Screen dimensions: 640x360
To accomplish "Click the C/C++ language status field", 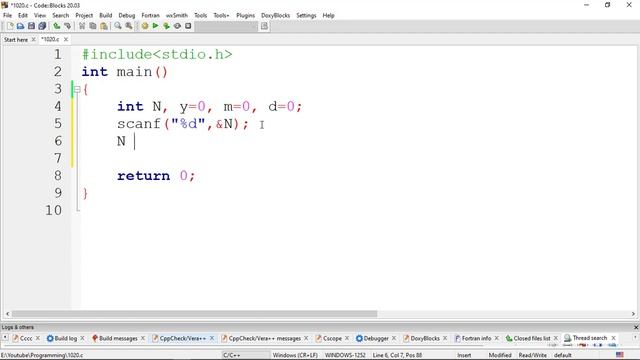I will [x=231, y=356].
